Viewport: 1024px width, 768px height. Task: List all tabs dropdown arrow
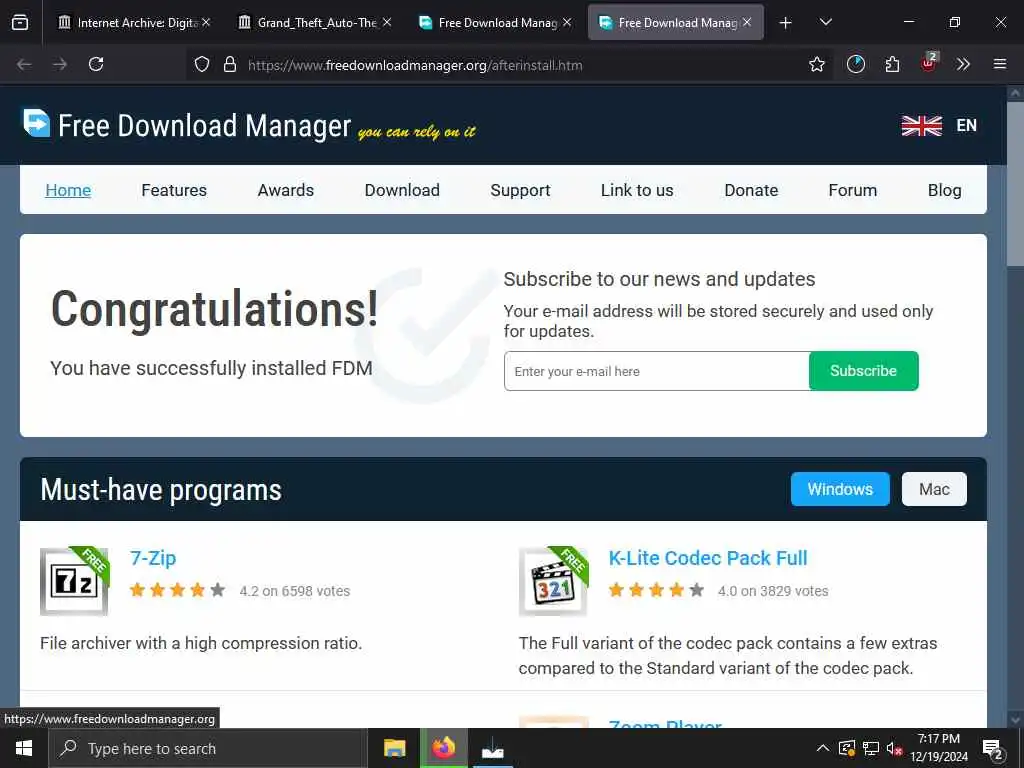pos(825,22)
